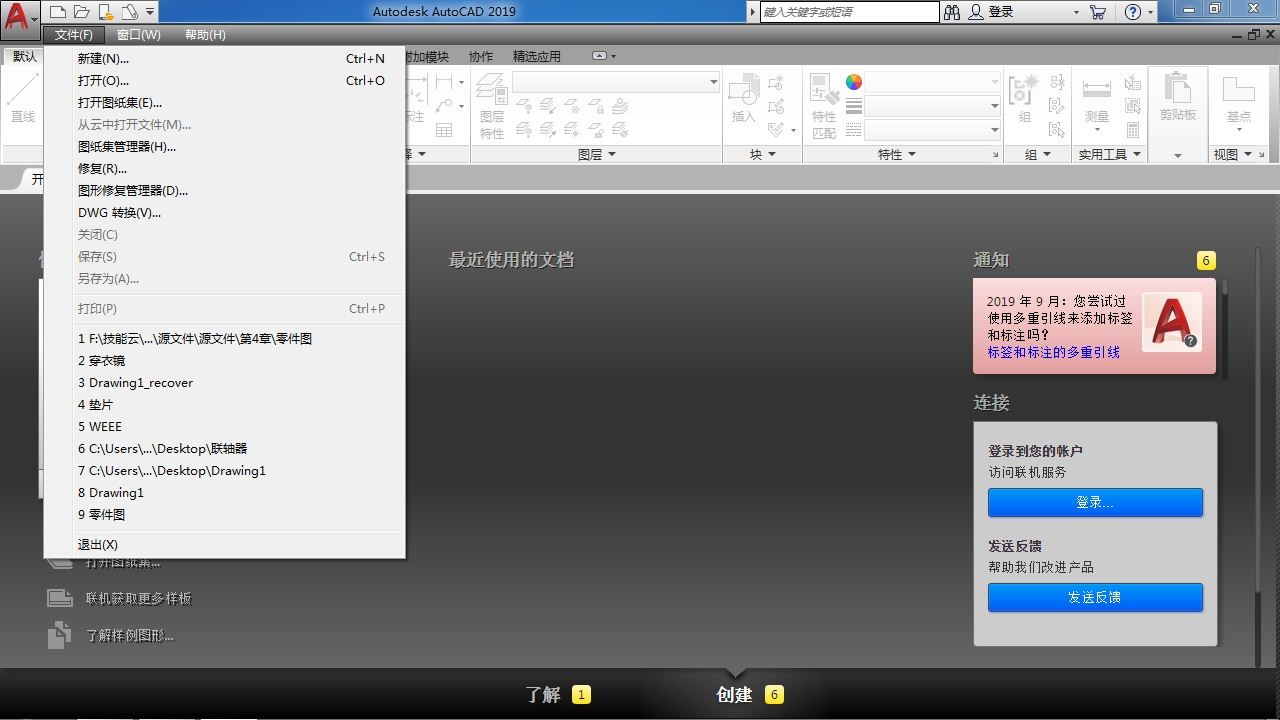Viewport: 1280px width, 720px height.
Task: Click the 登录... button
Action: (x=1095, y=502)
